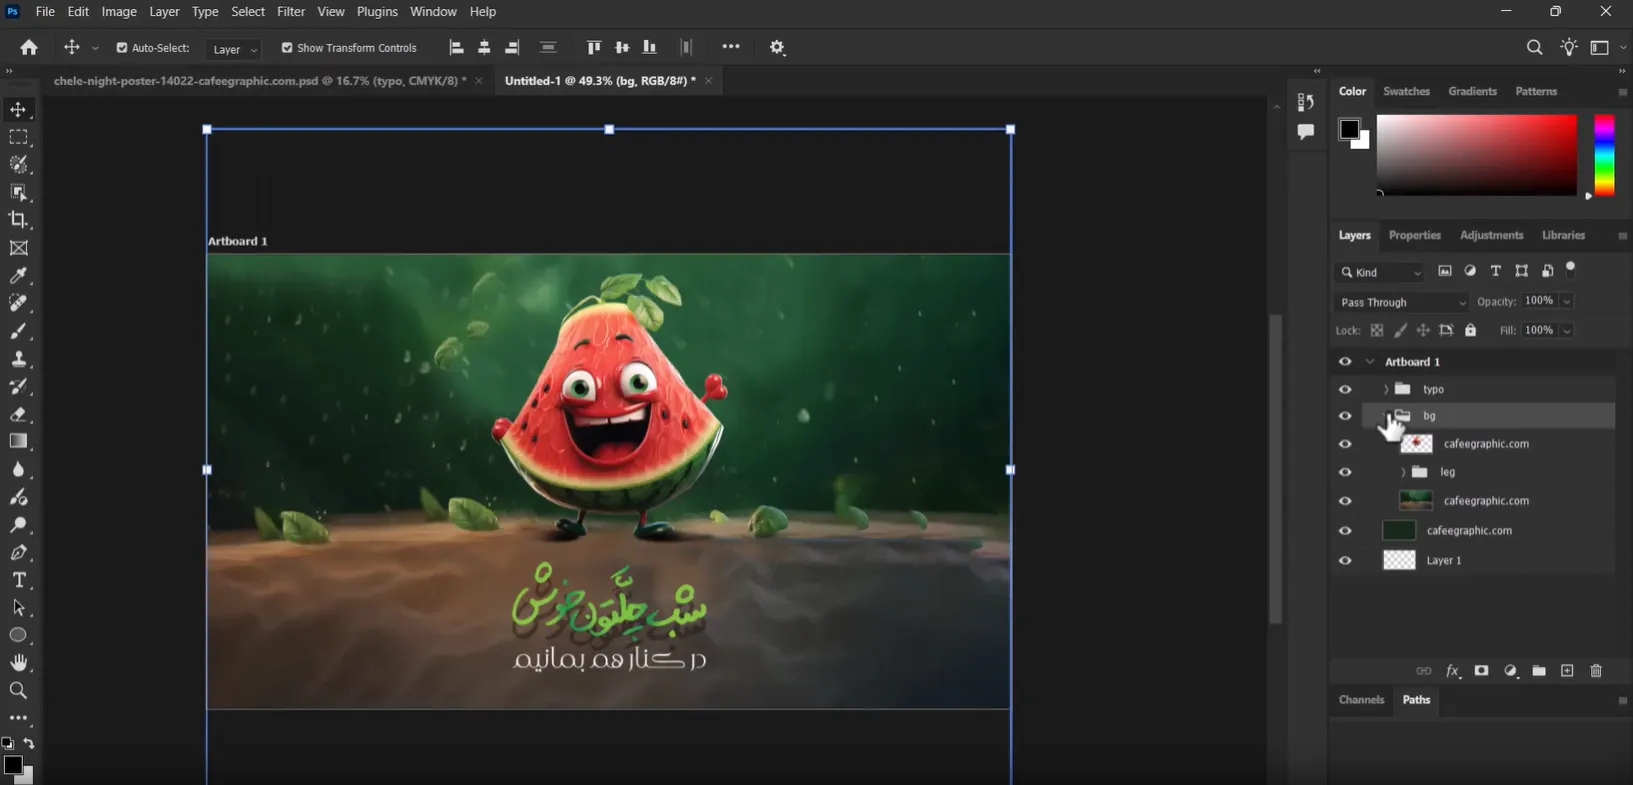Switch to the Swatches tab
This screenshot has height=785, width=1633.
click(1406, 91)
